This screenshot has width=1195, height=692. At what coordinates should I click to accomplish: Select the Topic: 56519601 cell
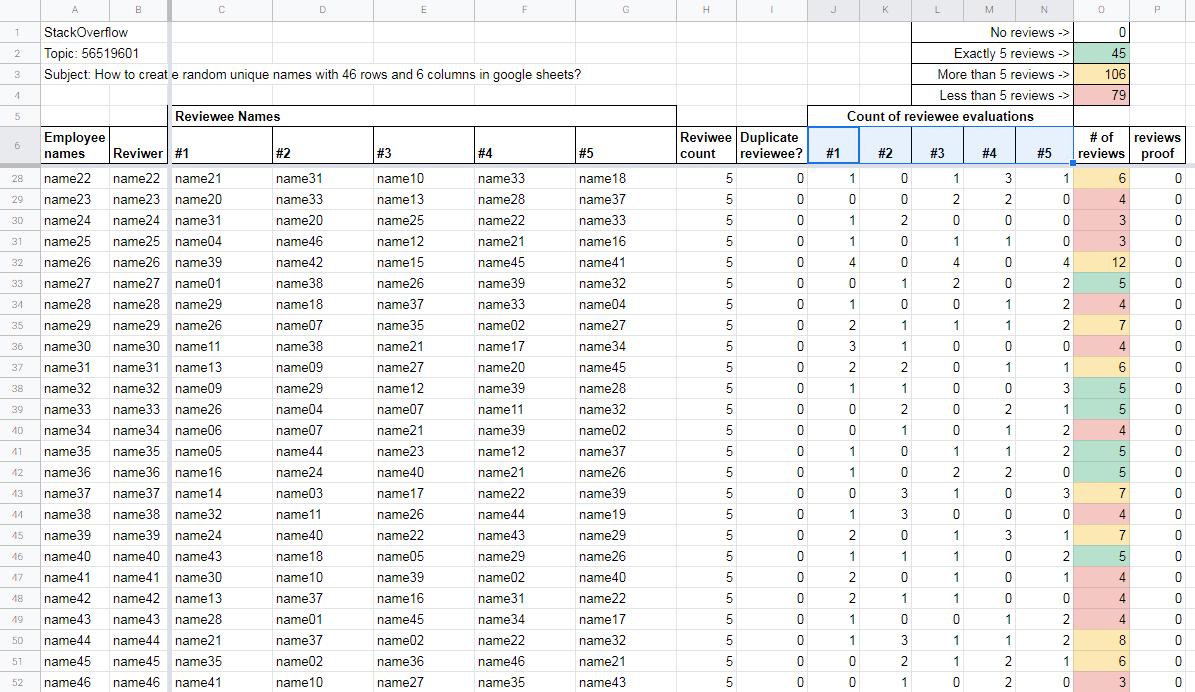click(91, 53)
